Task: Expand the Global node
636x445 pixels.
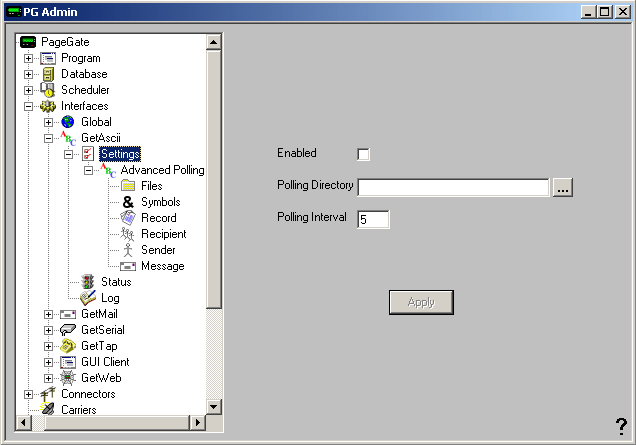Action: click(48, 122)
